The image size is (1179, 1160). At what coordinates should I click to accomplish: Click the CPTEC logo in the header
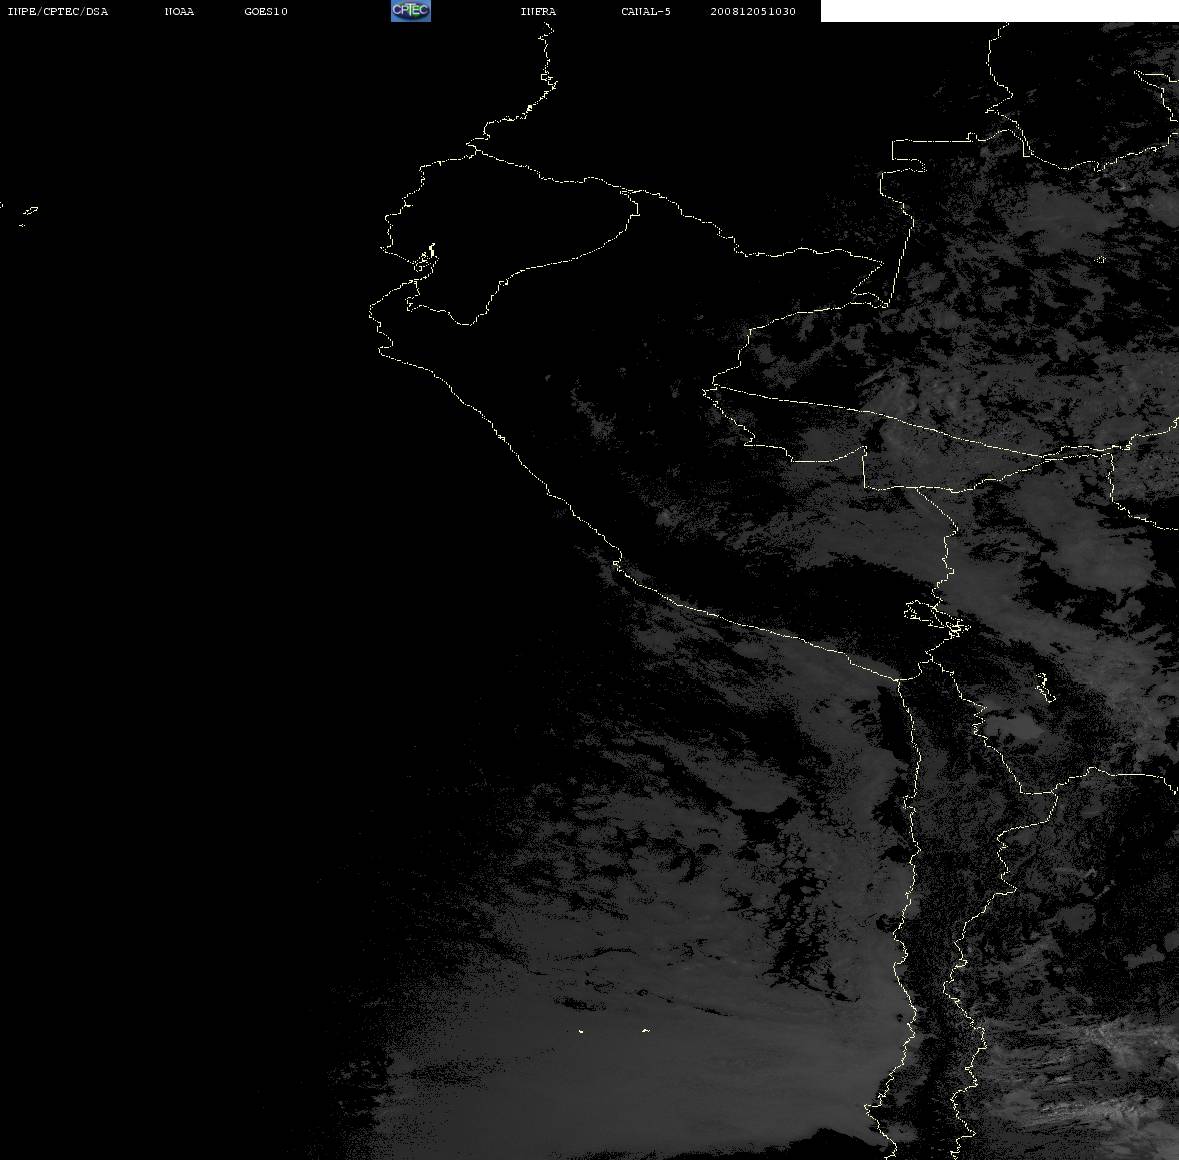(x=411, y=11)
